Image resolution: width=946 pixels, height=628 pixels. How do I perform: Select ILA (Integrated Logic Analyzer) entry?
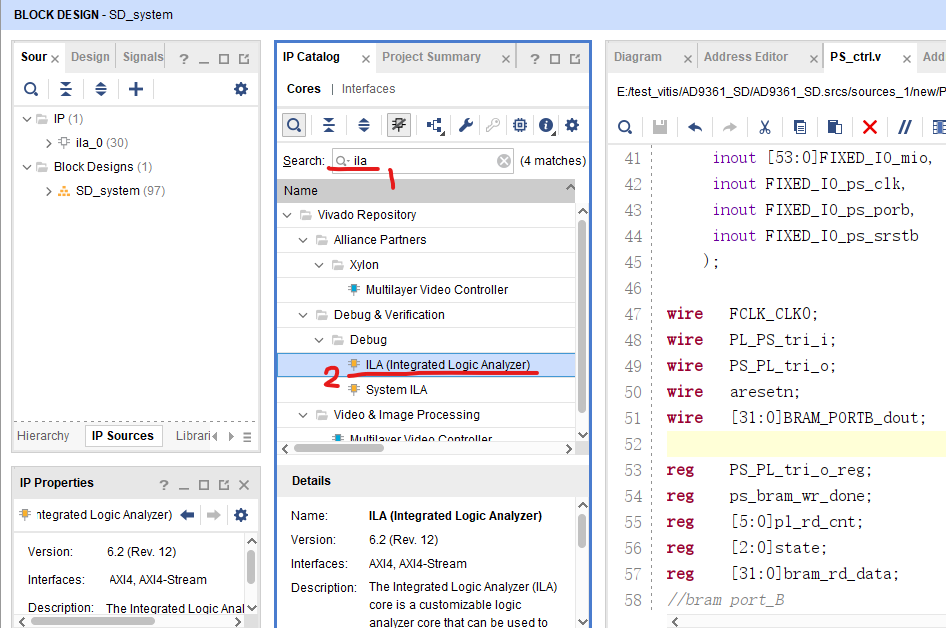pyautogui.click(x=427, y=365)
